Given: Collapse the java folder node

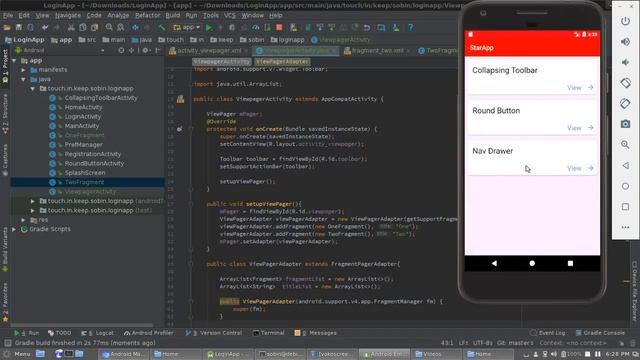Looking at the screenshot, I should pos(23,79).
